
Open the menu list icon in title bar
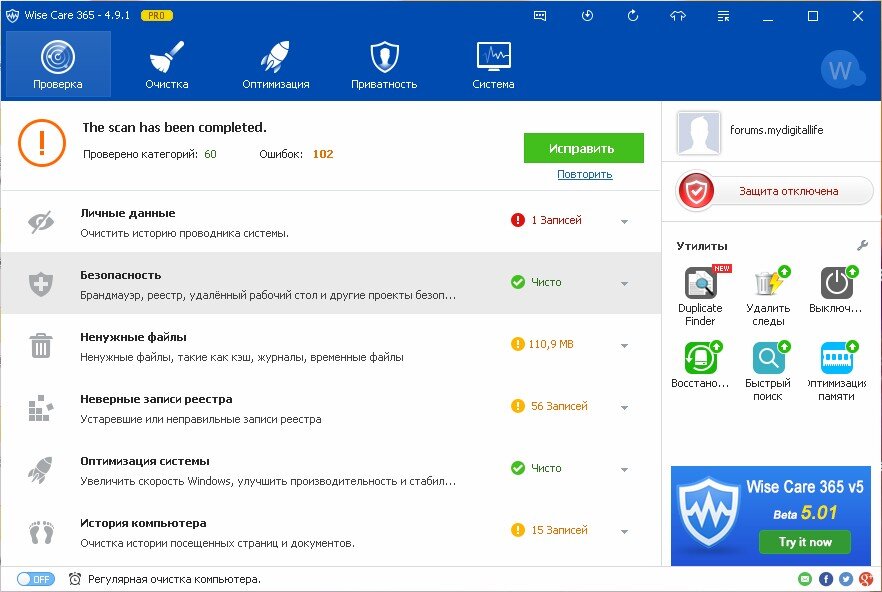723,16
